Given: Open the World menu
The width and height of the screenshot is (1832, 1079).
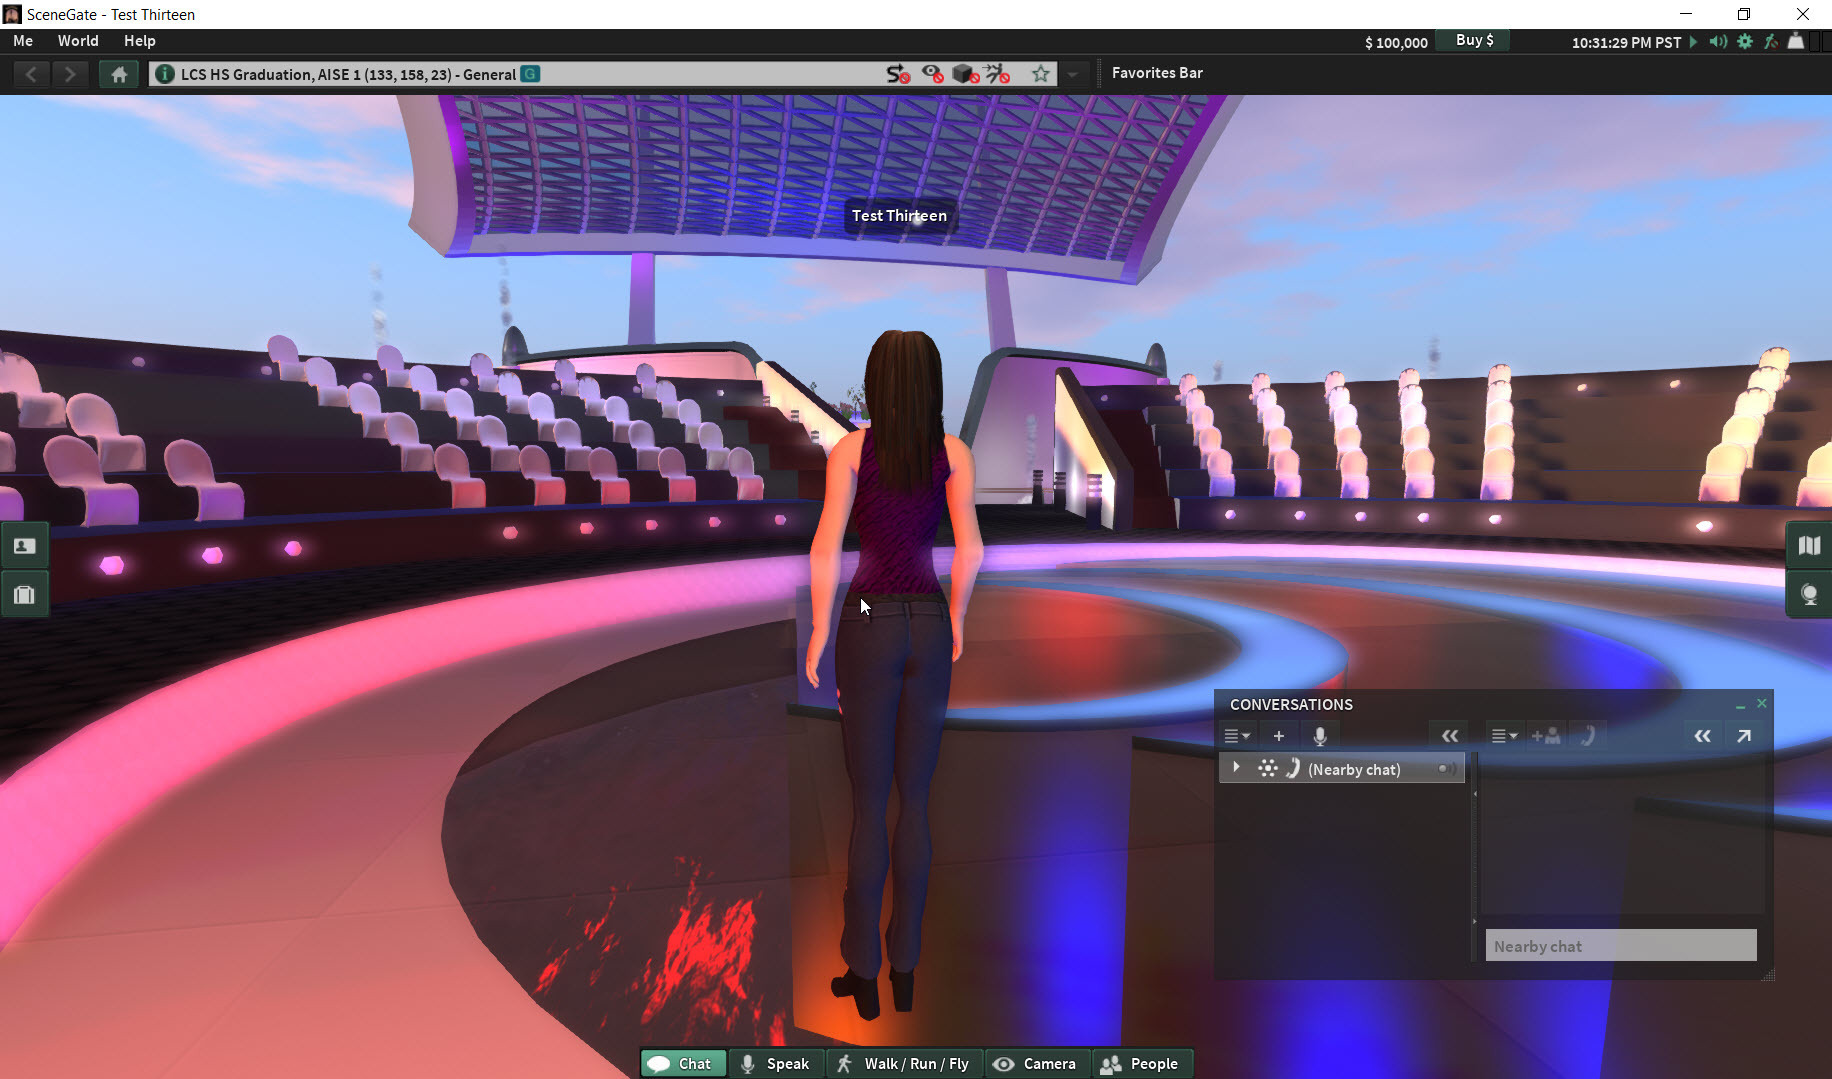Looking at the screenshot, I should coord(77,41).
